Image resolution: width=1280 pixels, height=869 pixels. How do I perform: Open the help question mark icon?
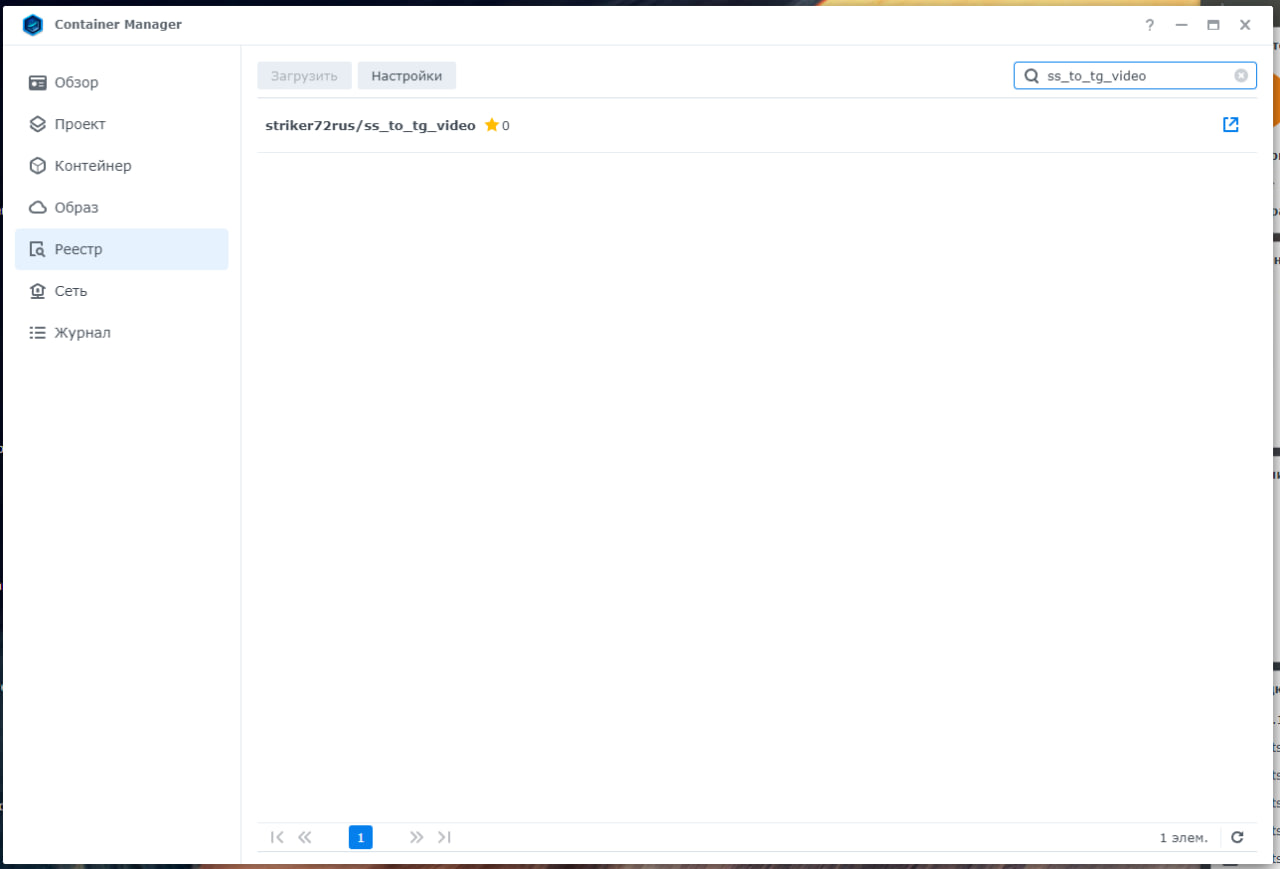point(1150,25)
